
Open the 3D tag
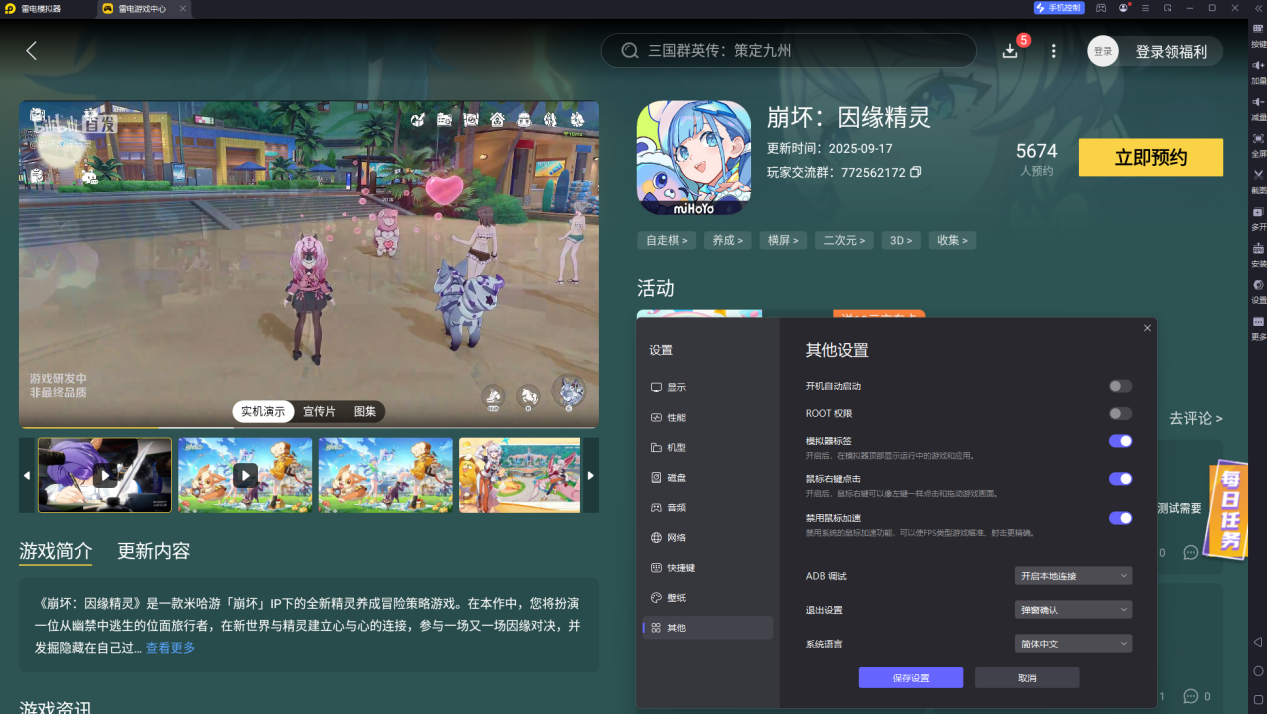pos(901,240)
